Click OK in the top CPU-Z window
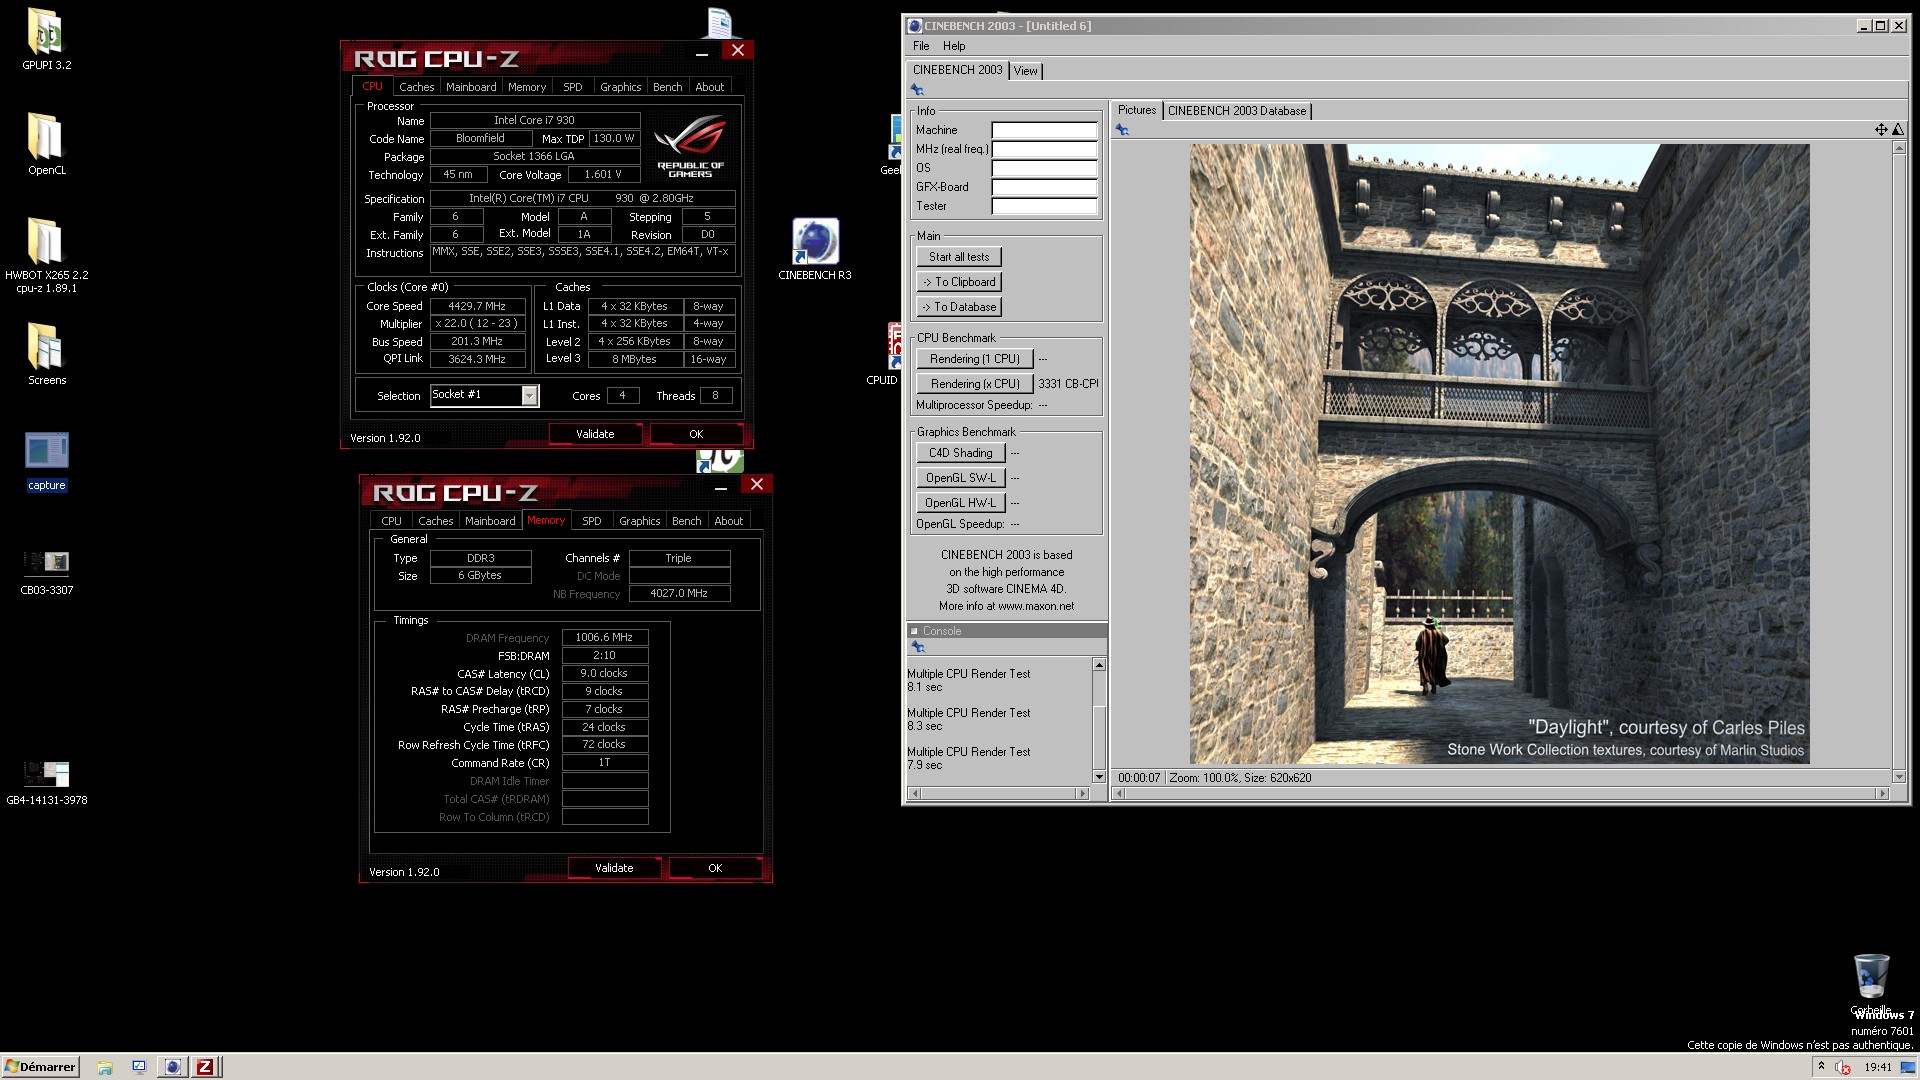1920x1080 pixels. pos(696,434)
